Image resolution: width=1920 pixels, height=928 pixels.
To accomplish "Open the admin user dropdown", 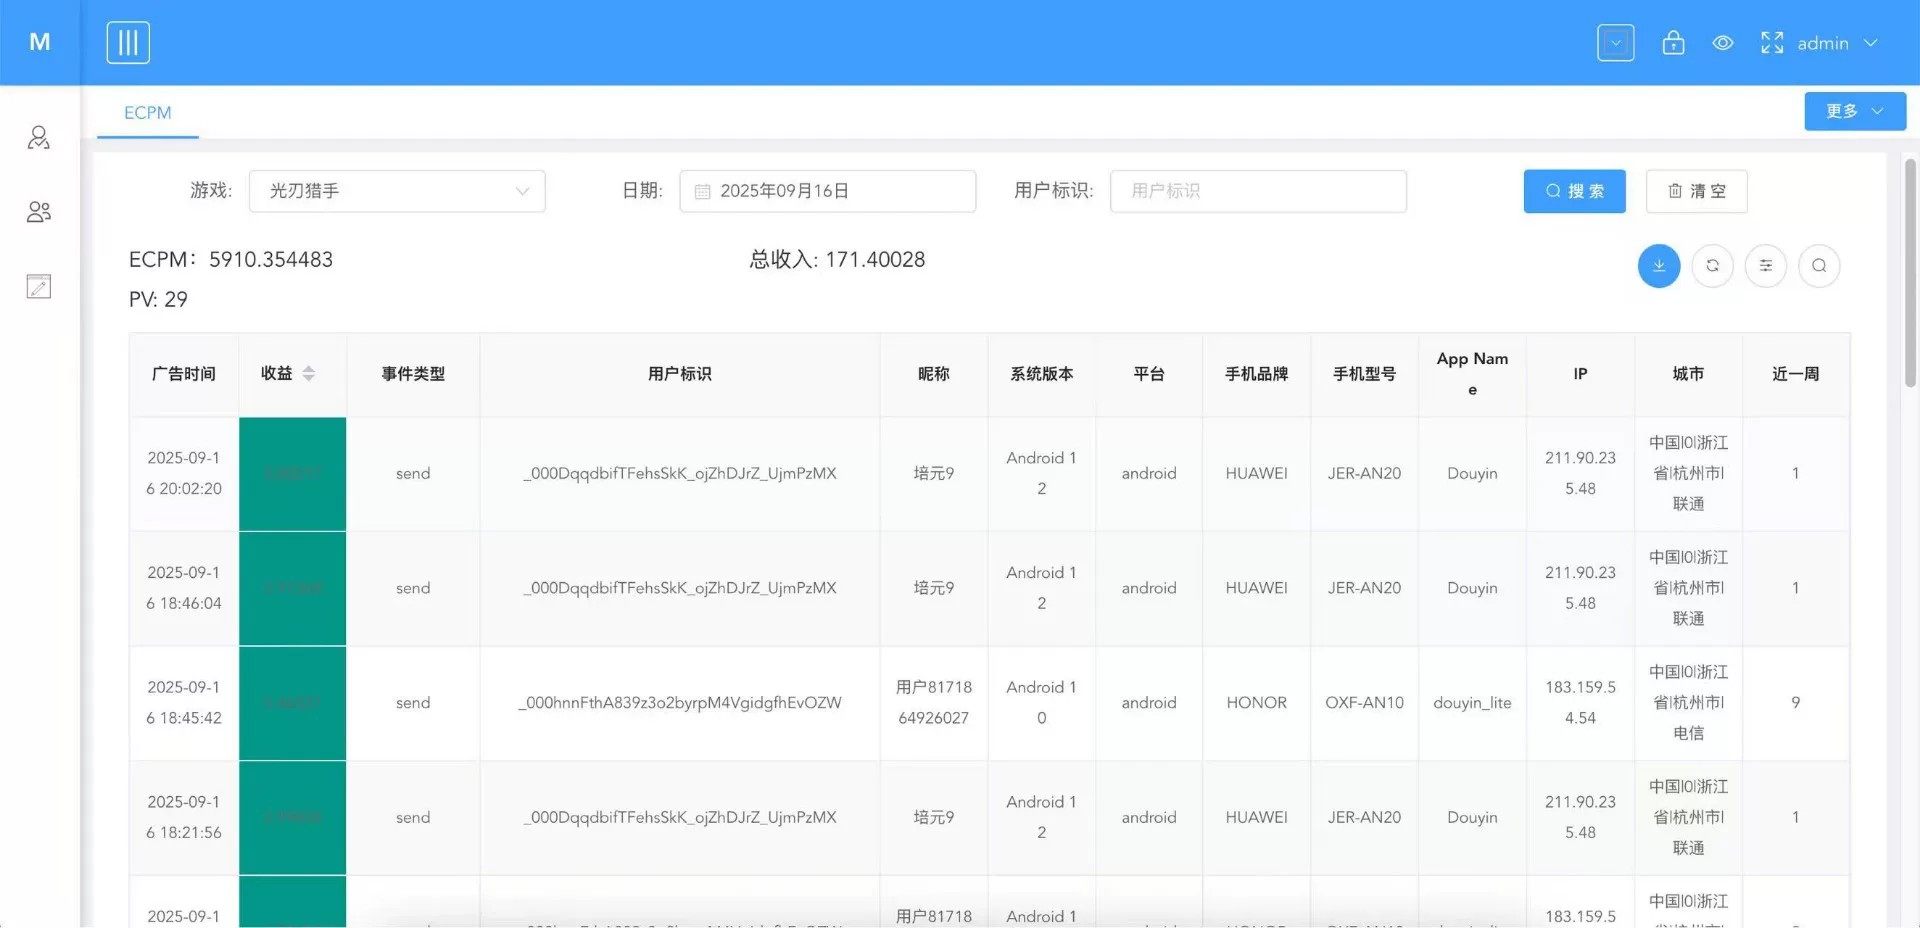I will (1836, 43).
